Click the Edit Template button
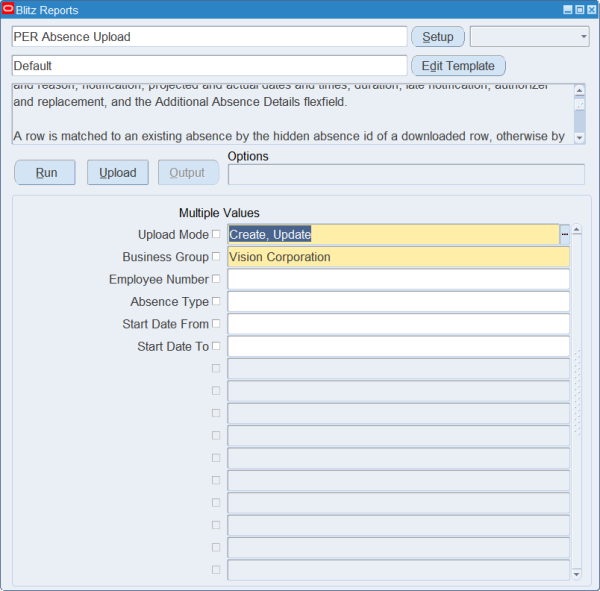Viewport: 600px width, 591px height. coord(458,66)
